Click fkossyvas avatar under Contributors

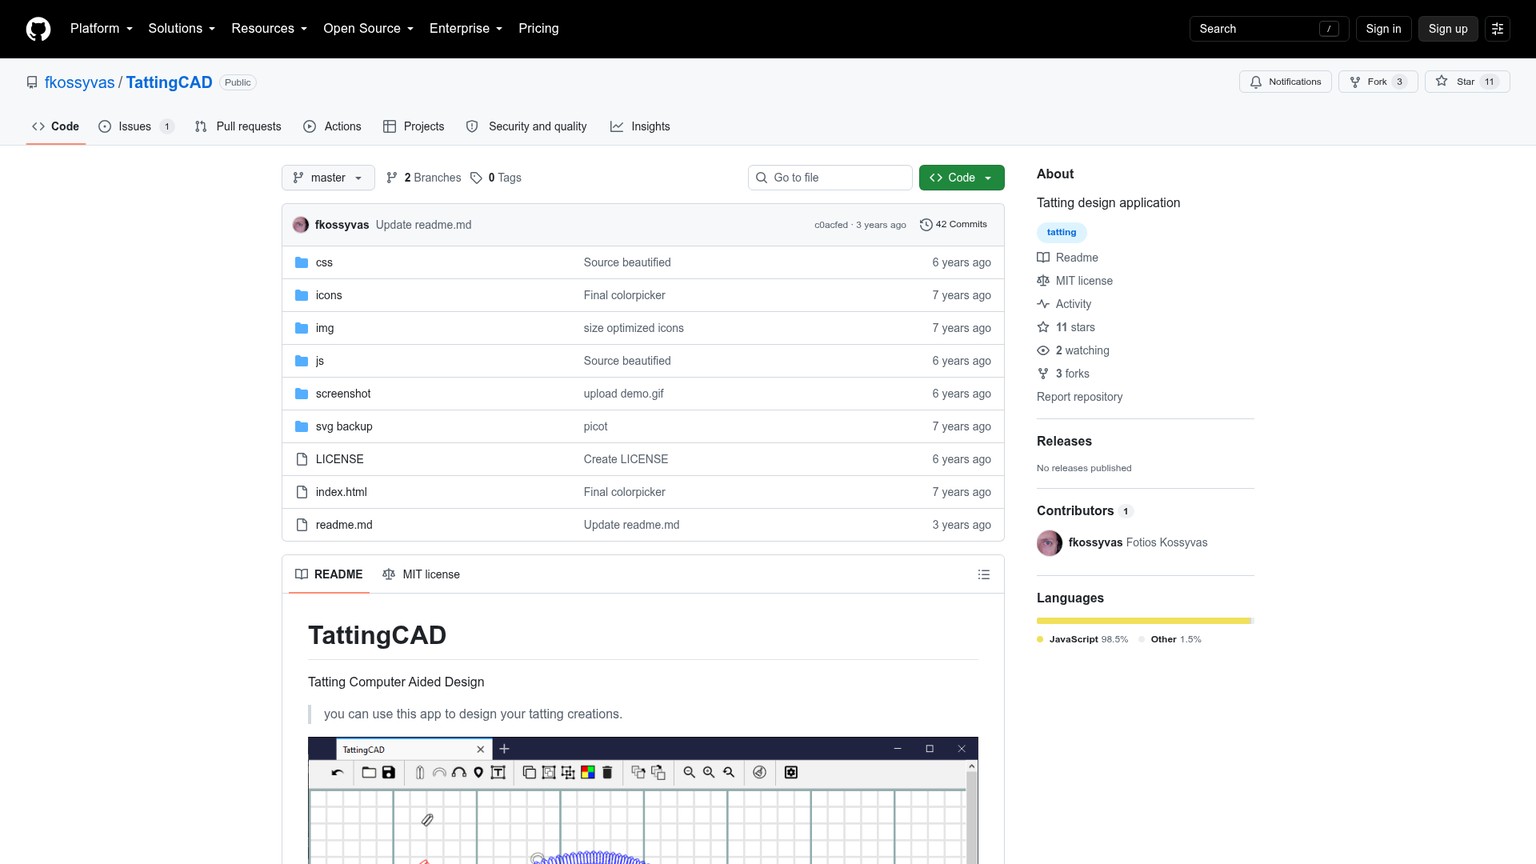tap(1049, 543)
